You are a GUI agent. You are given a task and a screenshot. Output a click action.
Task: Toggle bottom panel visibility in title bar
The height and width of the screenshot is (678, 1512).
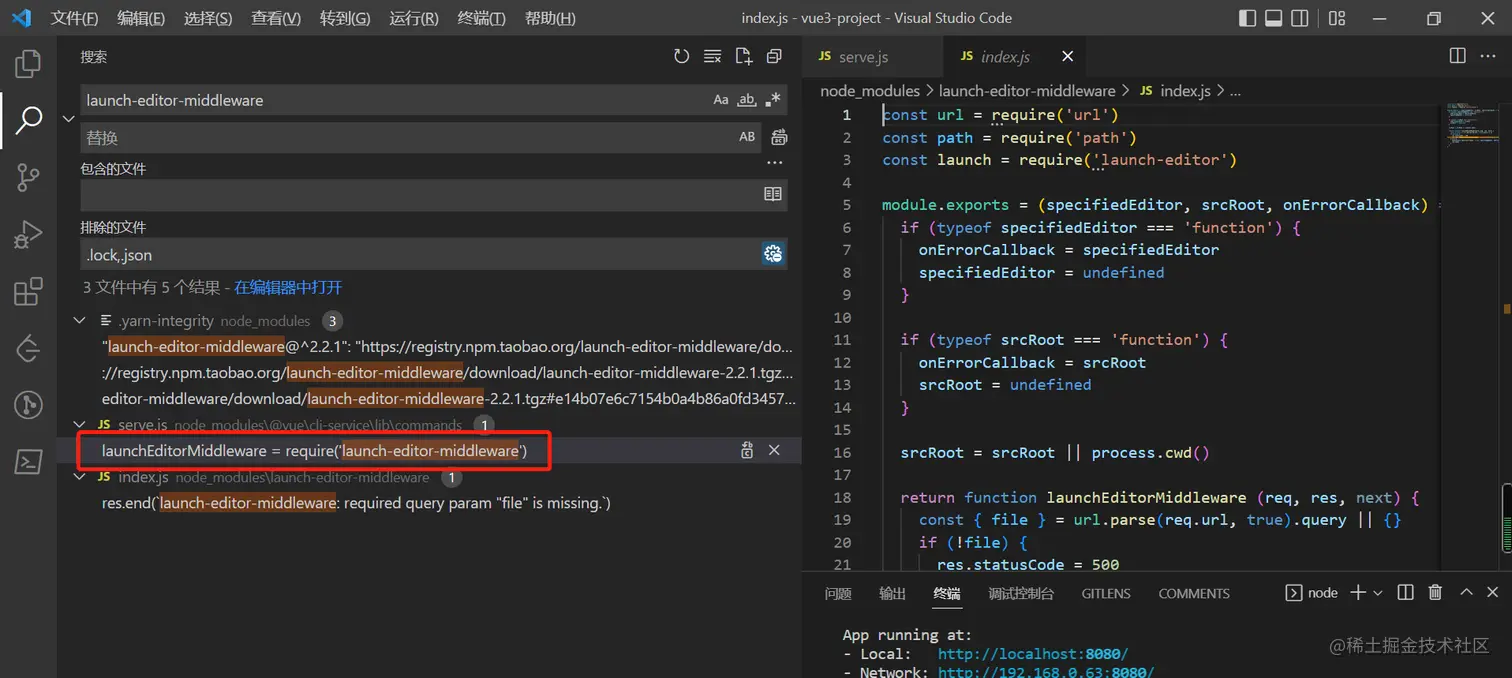tap(1273, 18)
